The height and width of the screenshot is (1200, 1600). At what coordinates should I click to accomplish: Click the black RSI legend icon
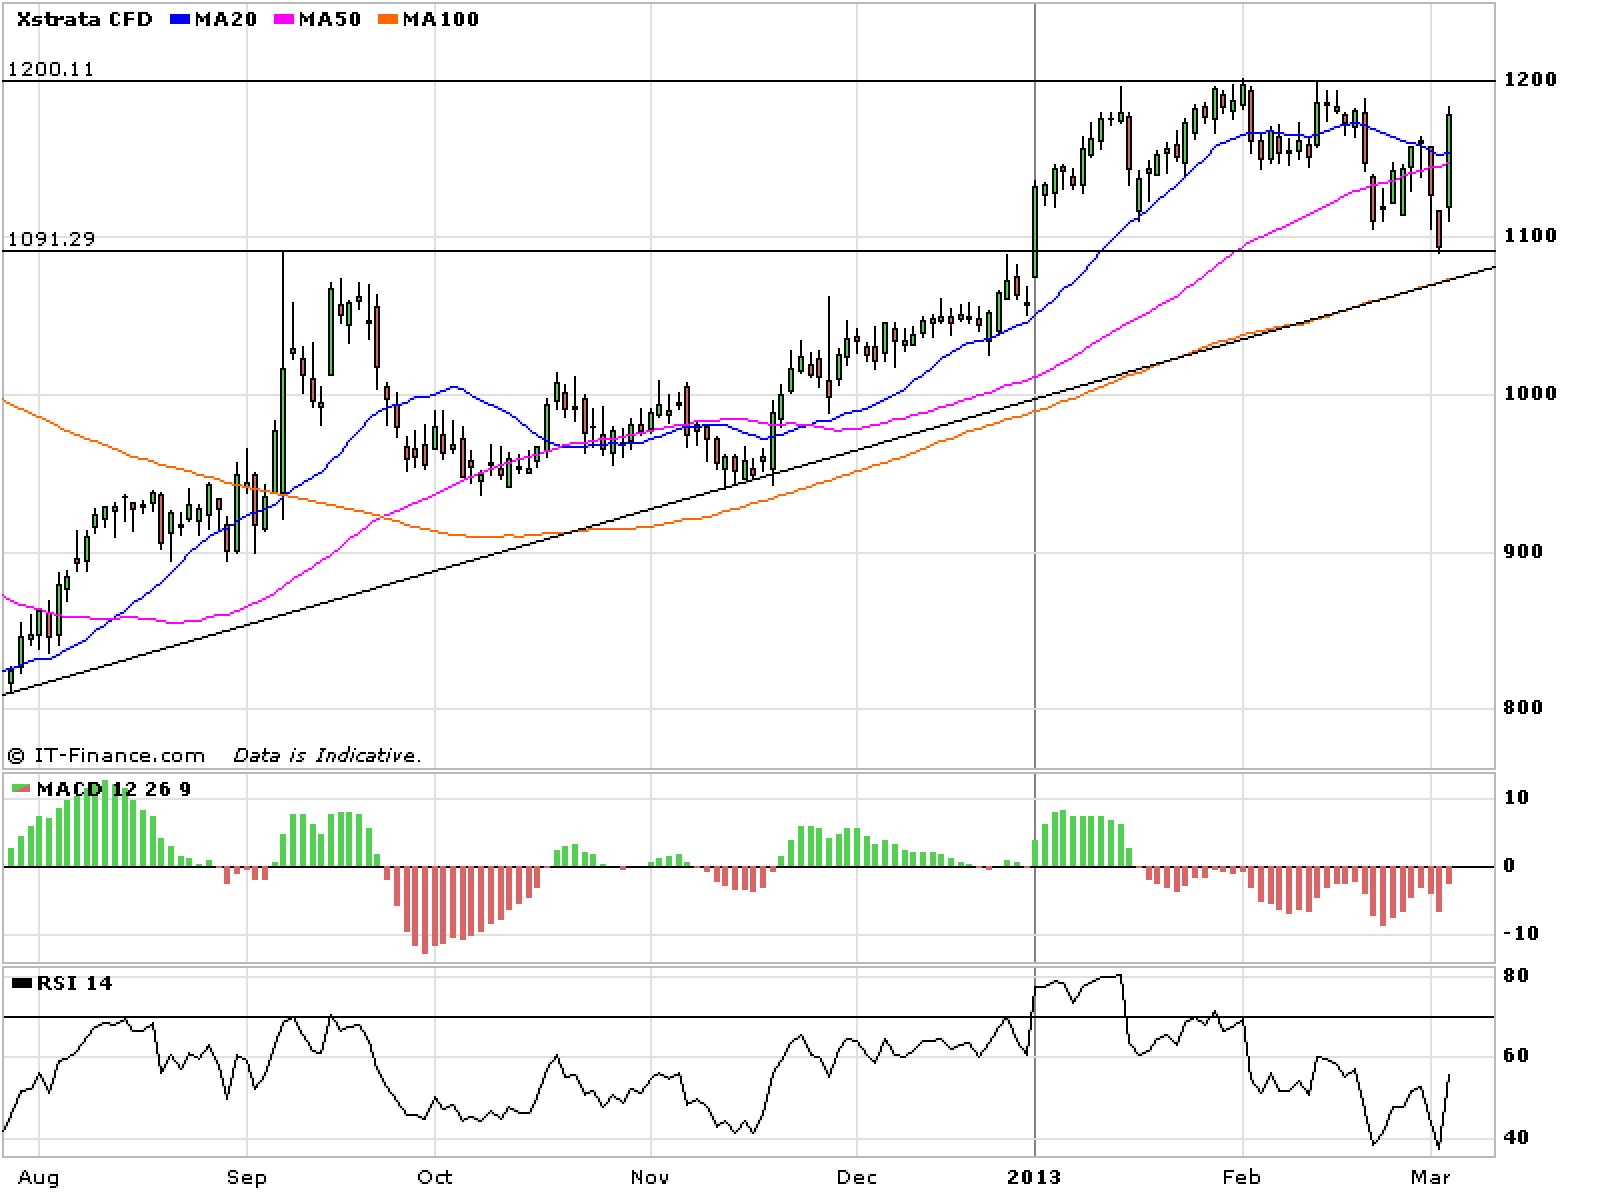pyautogui.click(x=21, y=983)
